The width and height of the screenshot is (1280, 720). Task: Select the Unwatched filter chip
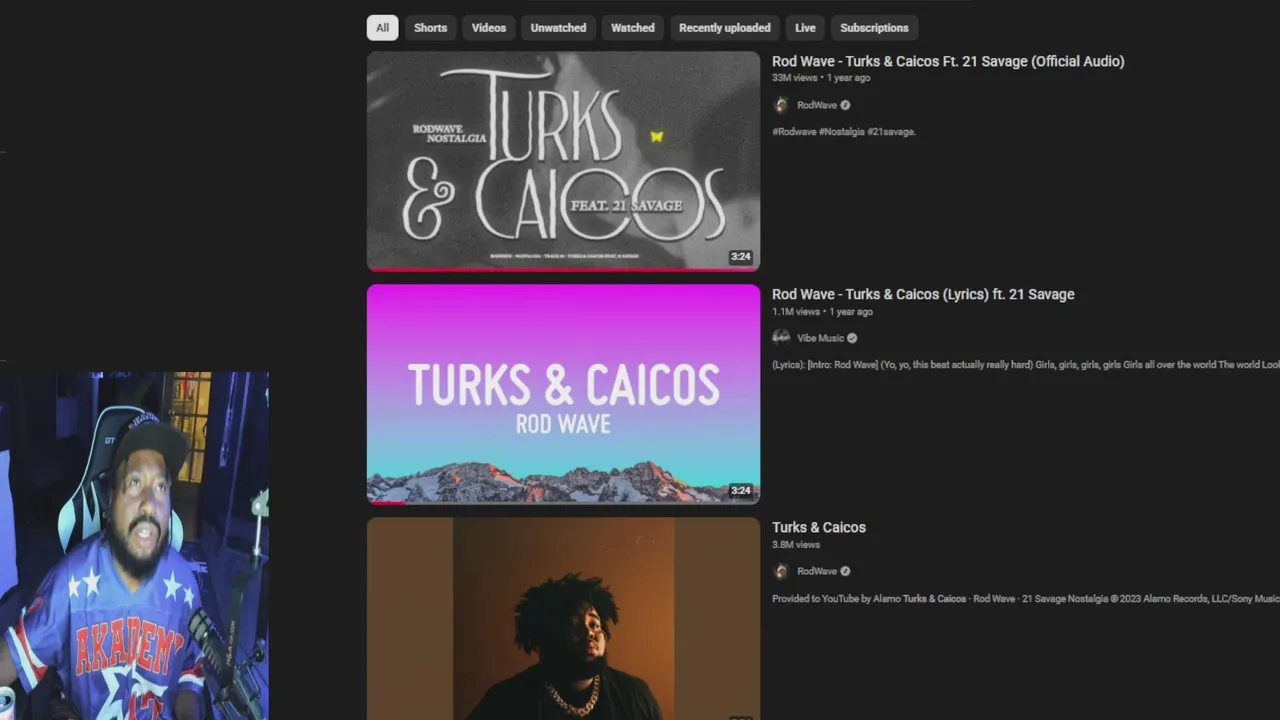[x=558, y=28]
